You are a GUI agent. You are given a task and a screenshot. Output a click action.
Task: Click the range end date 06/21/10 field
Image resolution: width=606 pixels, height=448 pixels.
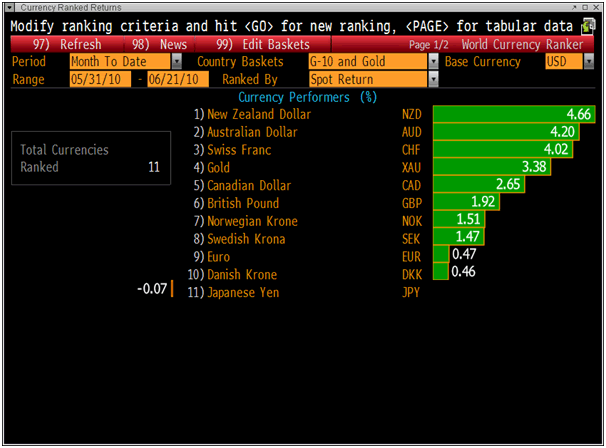coord(171,80)
